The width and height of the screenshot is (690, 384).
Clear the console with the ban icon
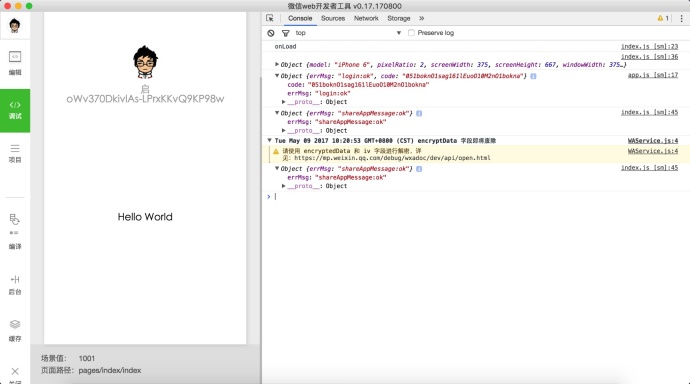(271, 33)
